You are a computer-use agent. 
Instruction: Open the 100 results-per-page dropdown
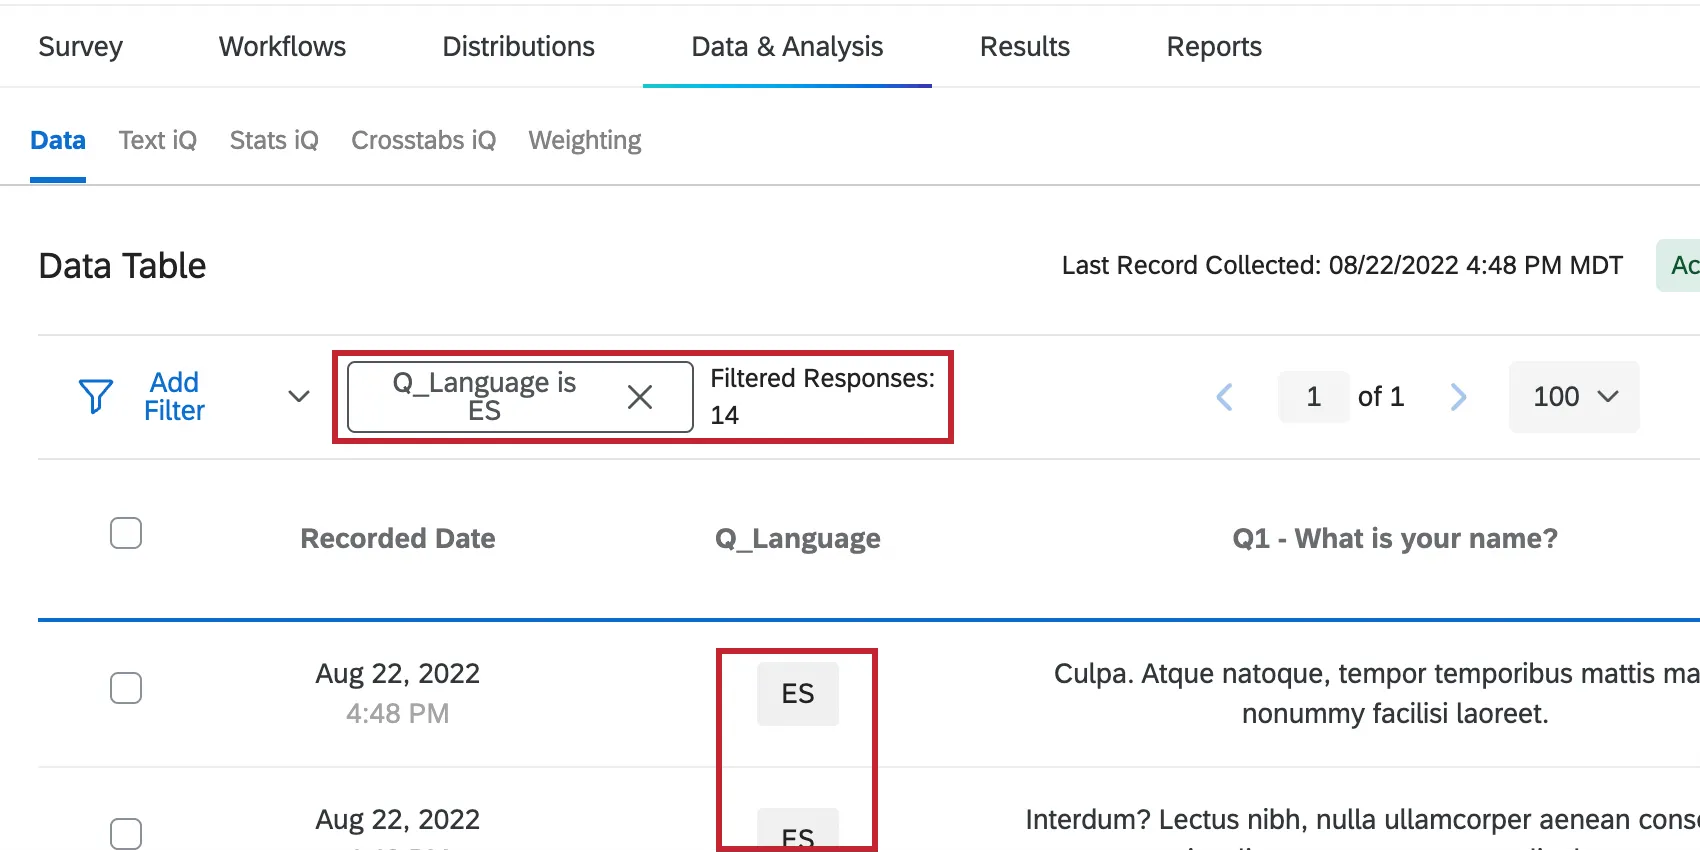(x=1573, y=396)
